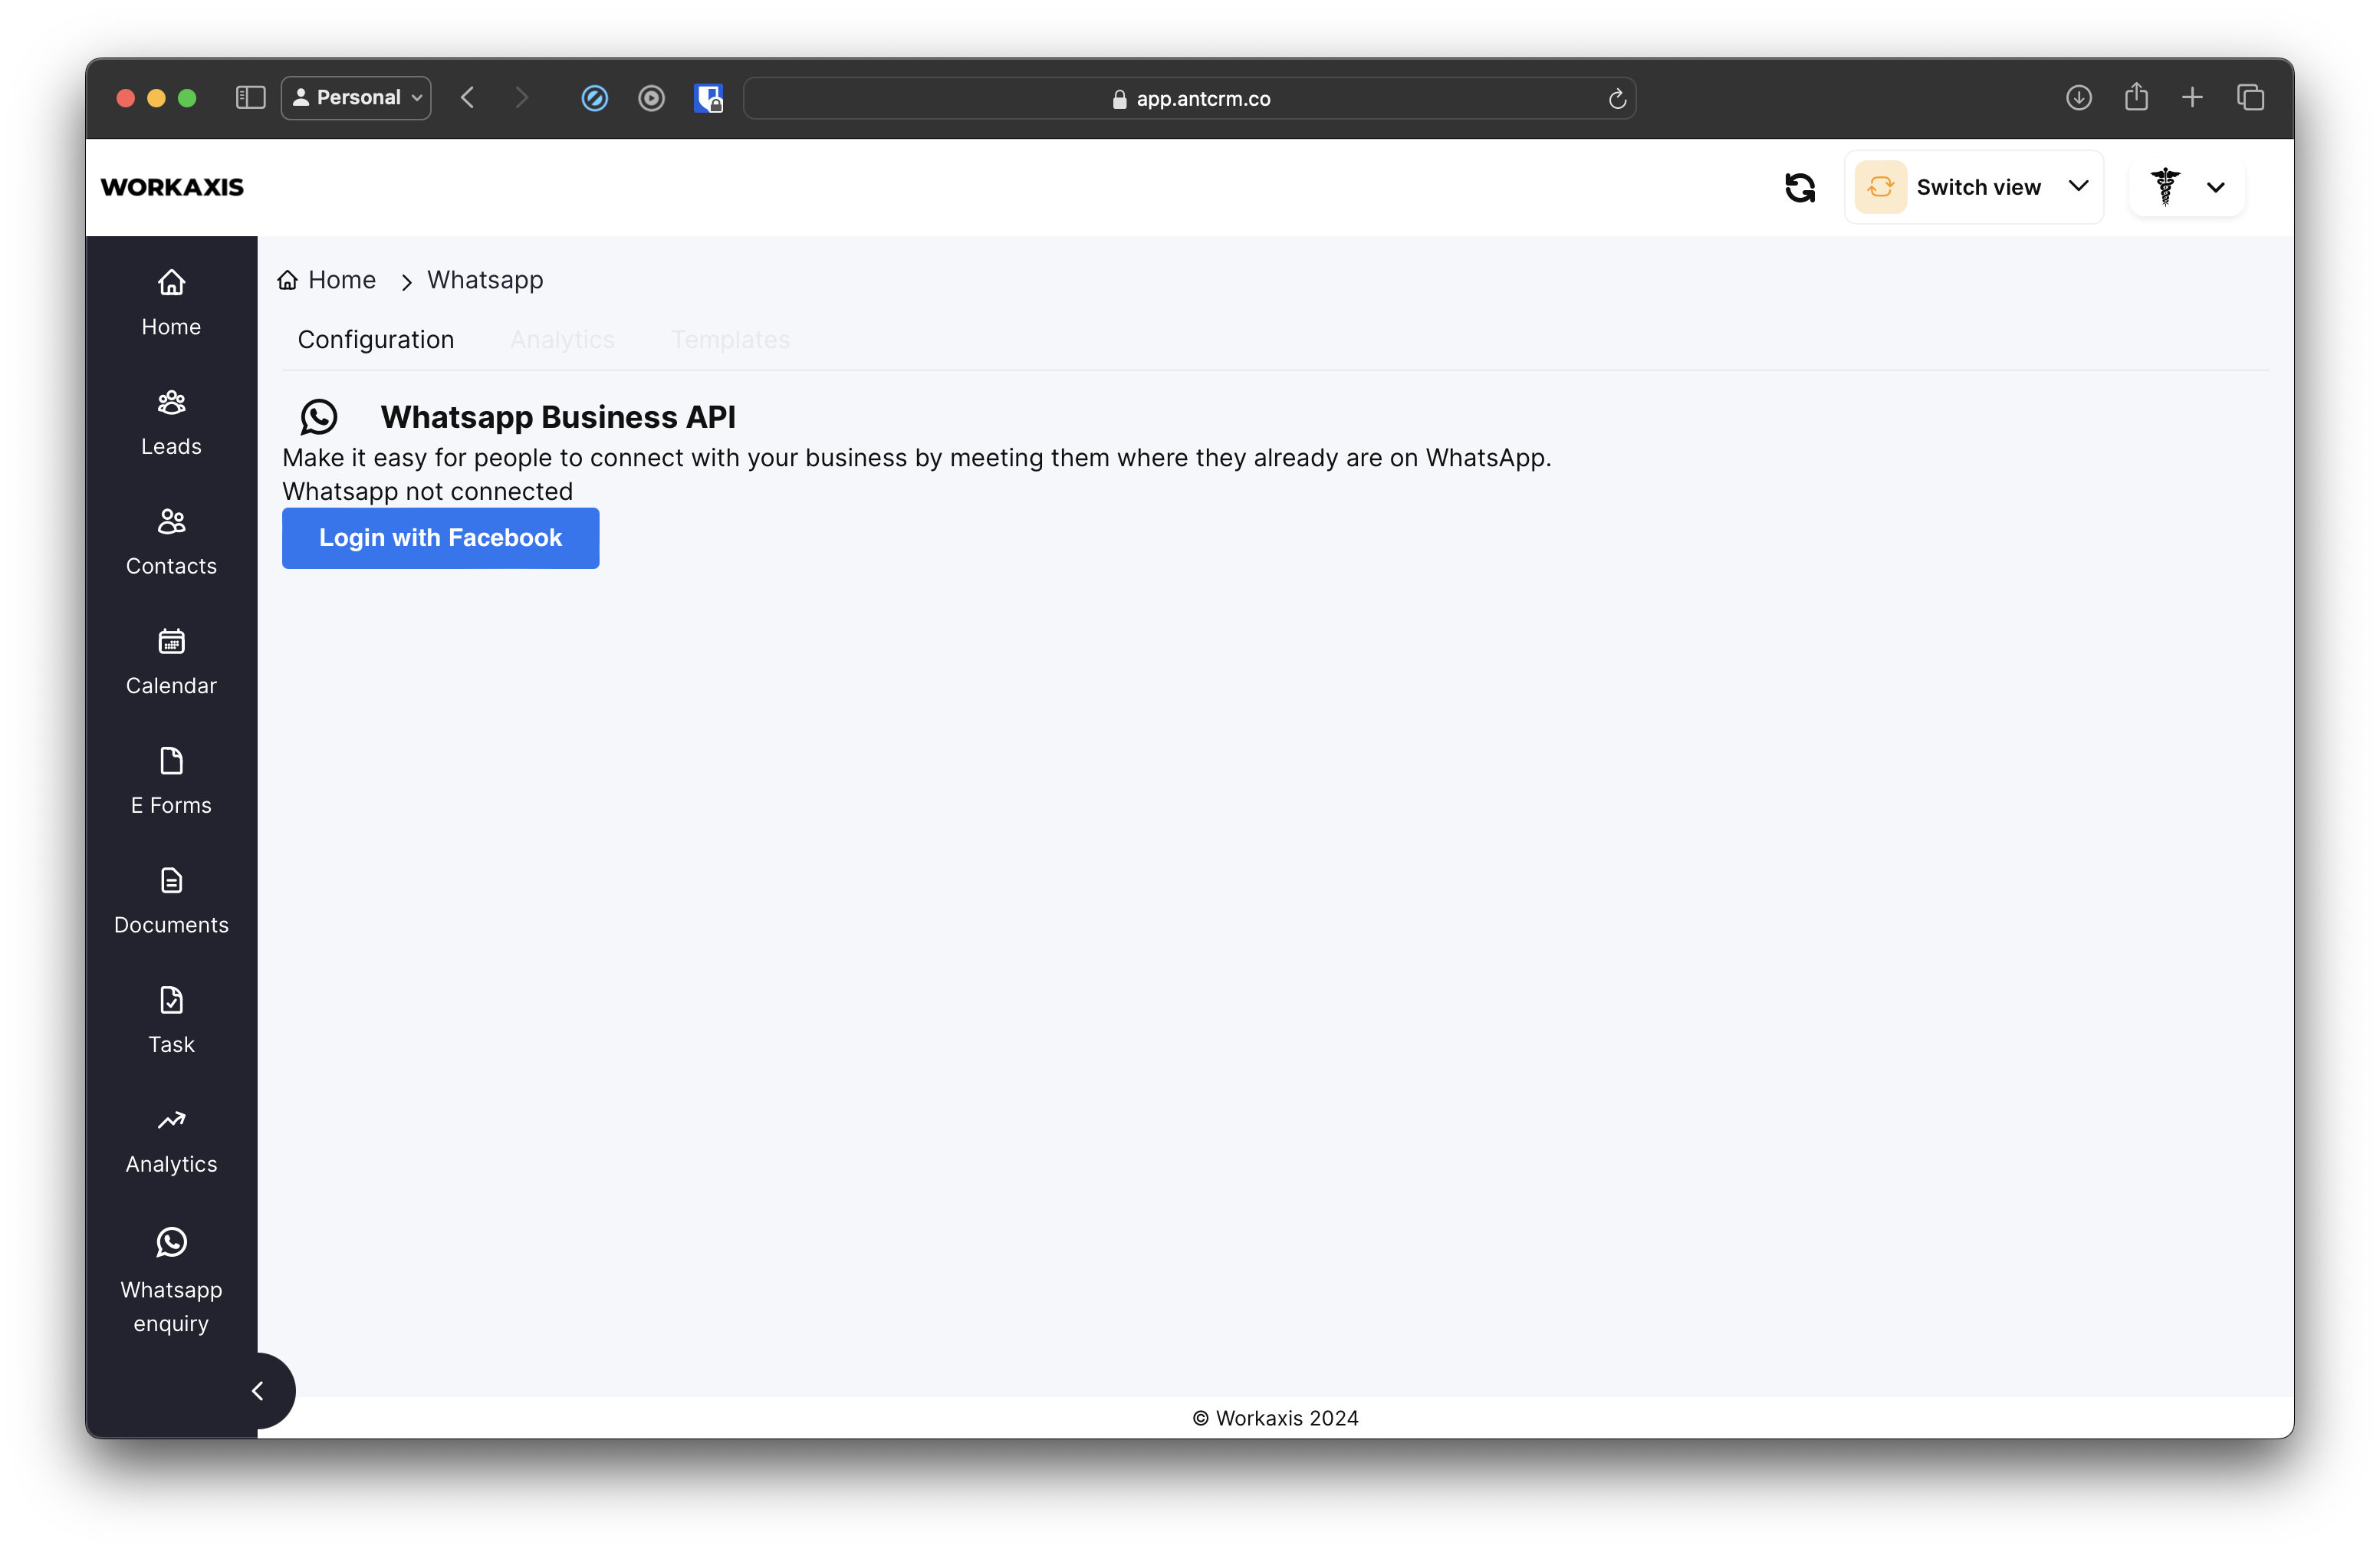This screenshot has width=2380, height=1552.
Task: Open the Personal profile dropdown in Safari
Action: [x=356, y=98]
